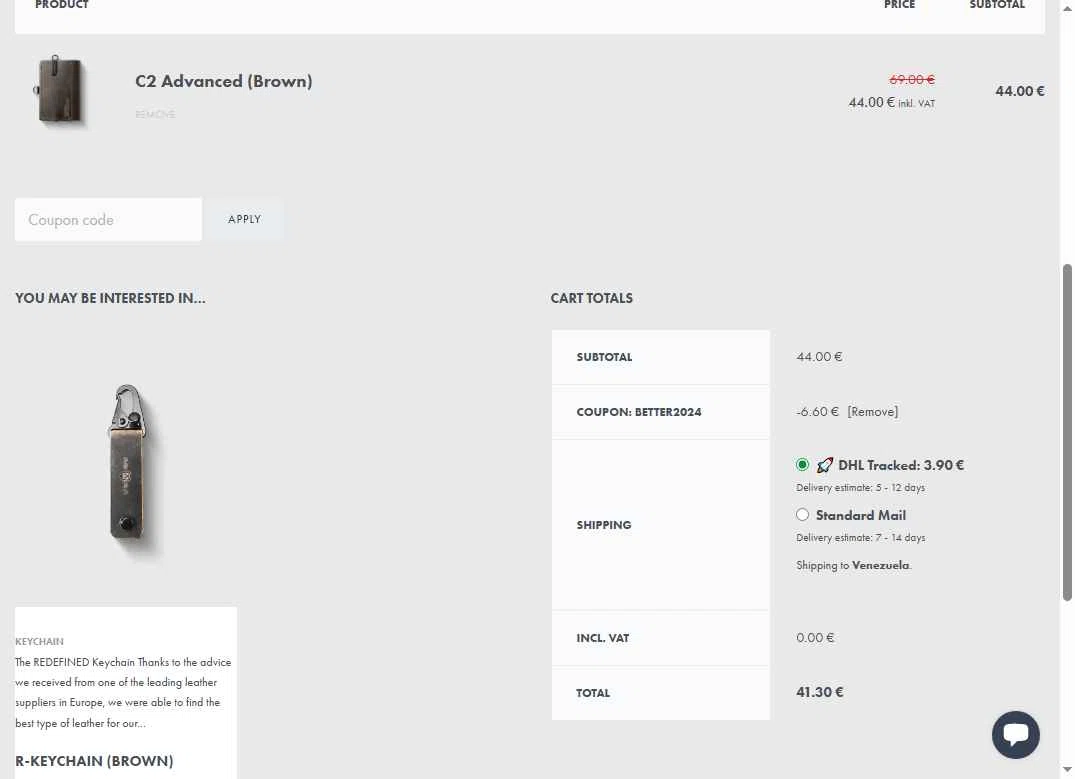Click the coupon discount -6.60 €
The height and width of the screenshot is (779, 1075).
[817, 411]
